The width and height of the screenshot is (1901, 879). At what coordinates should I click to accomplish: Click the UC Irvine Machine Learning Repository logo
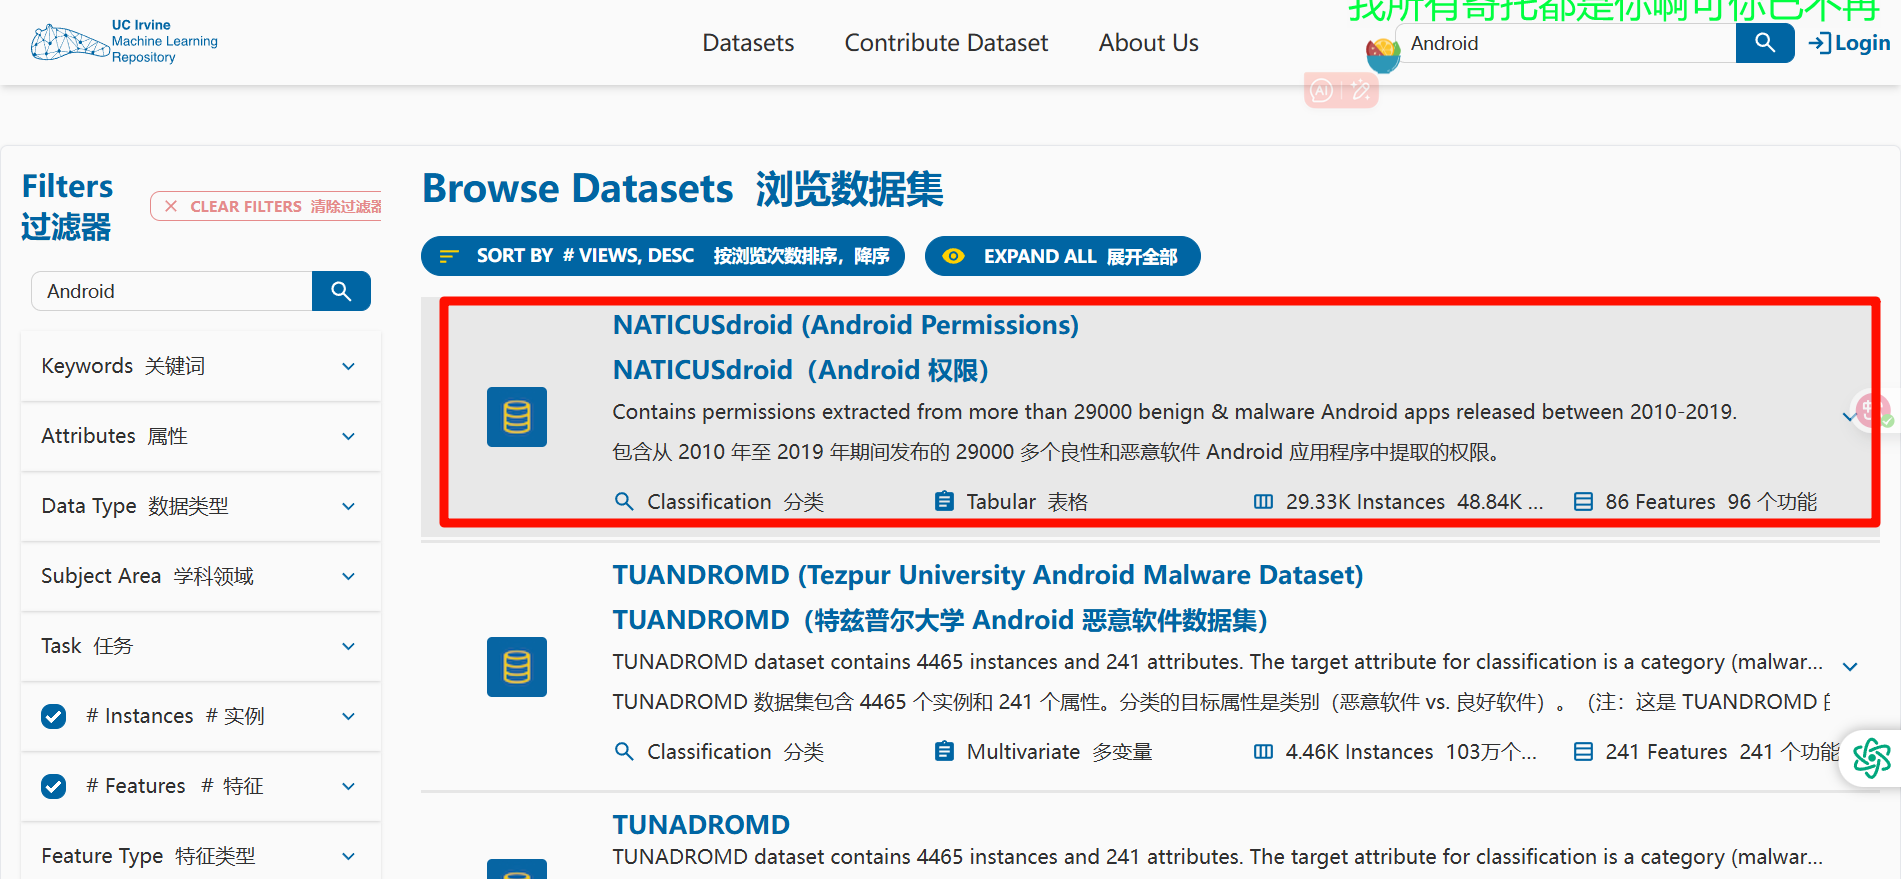[124, 42]
